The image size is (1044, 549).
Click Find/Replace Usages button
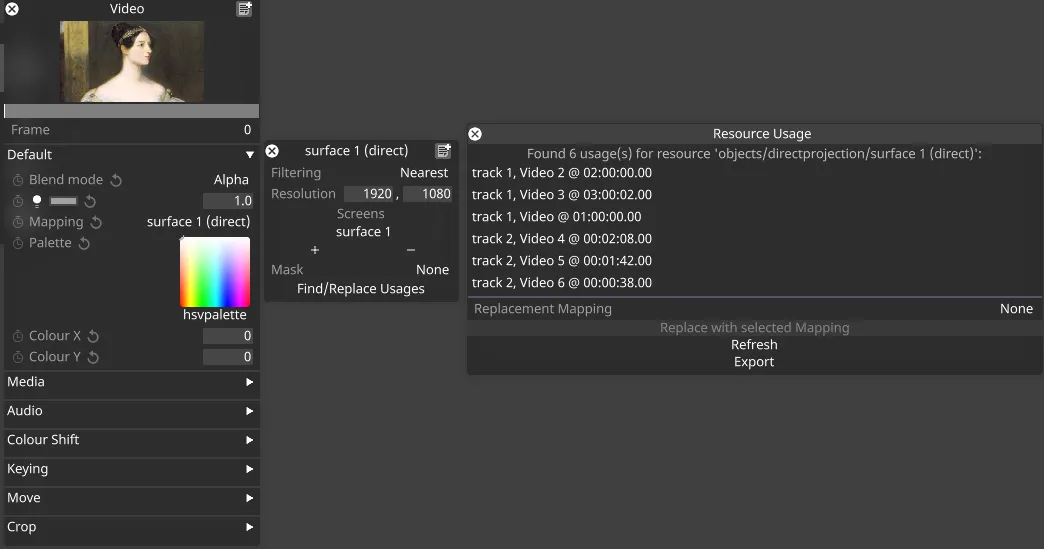(361, 289)
